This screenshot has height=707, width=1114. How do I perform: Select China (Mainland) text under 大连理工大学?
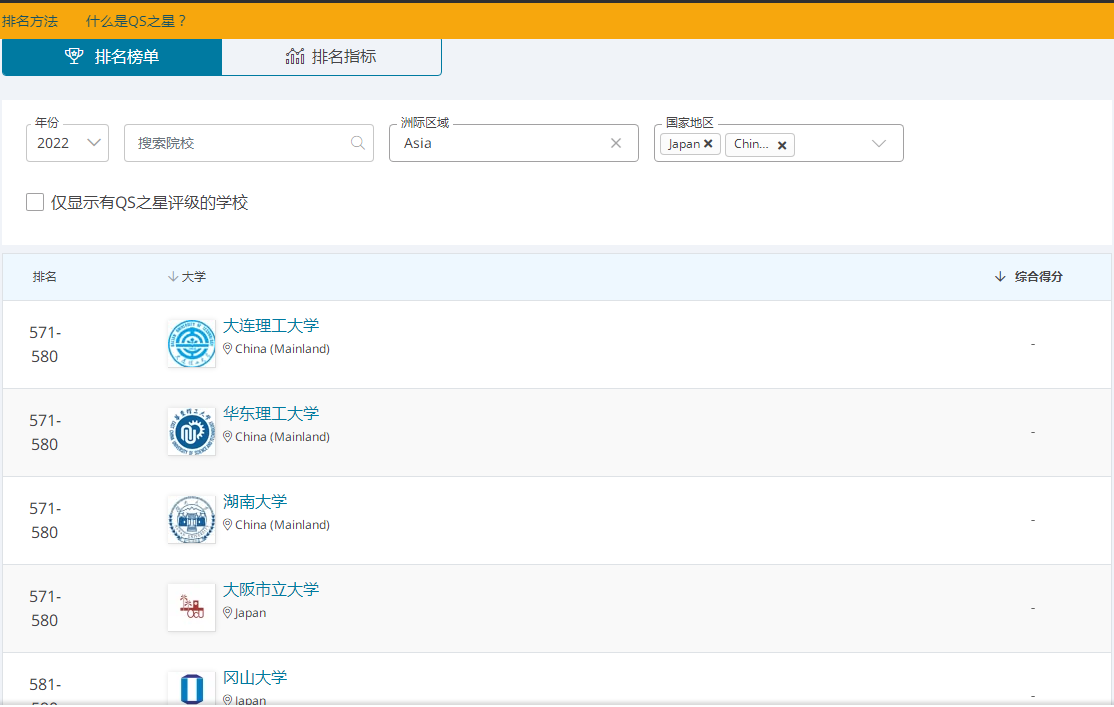click(x=282, y=349)
